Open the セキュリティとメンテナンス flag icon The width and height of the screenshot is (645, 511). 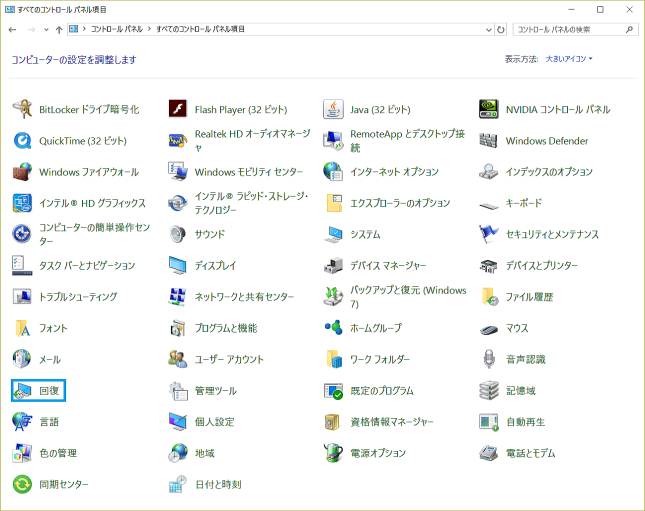coord(489,235)
